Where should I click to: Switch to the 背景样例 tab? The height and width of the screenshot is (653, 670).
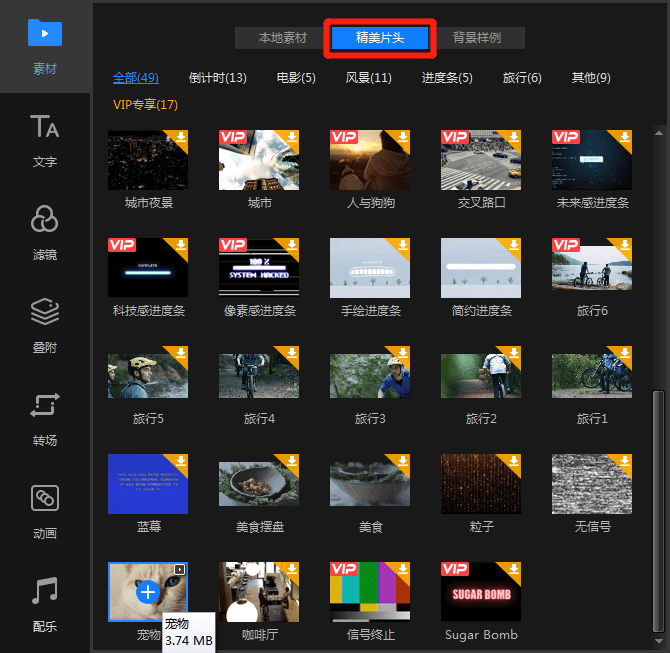[x=477, y=38]
